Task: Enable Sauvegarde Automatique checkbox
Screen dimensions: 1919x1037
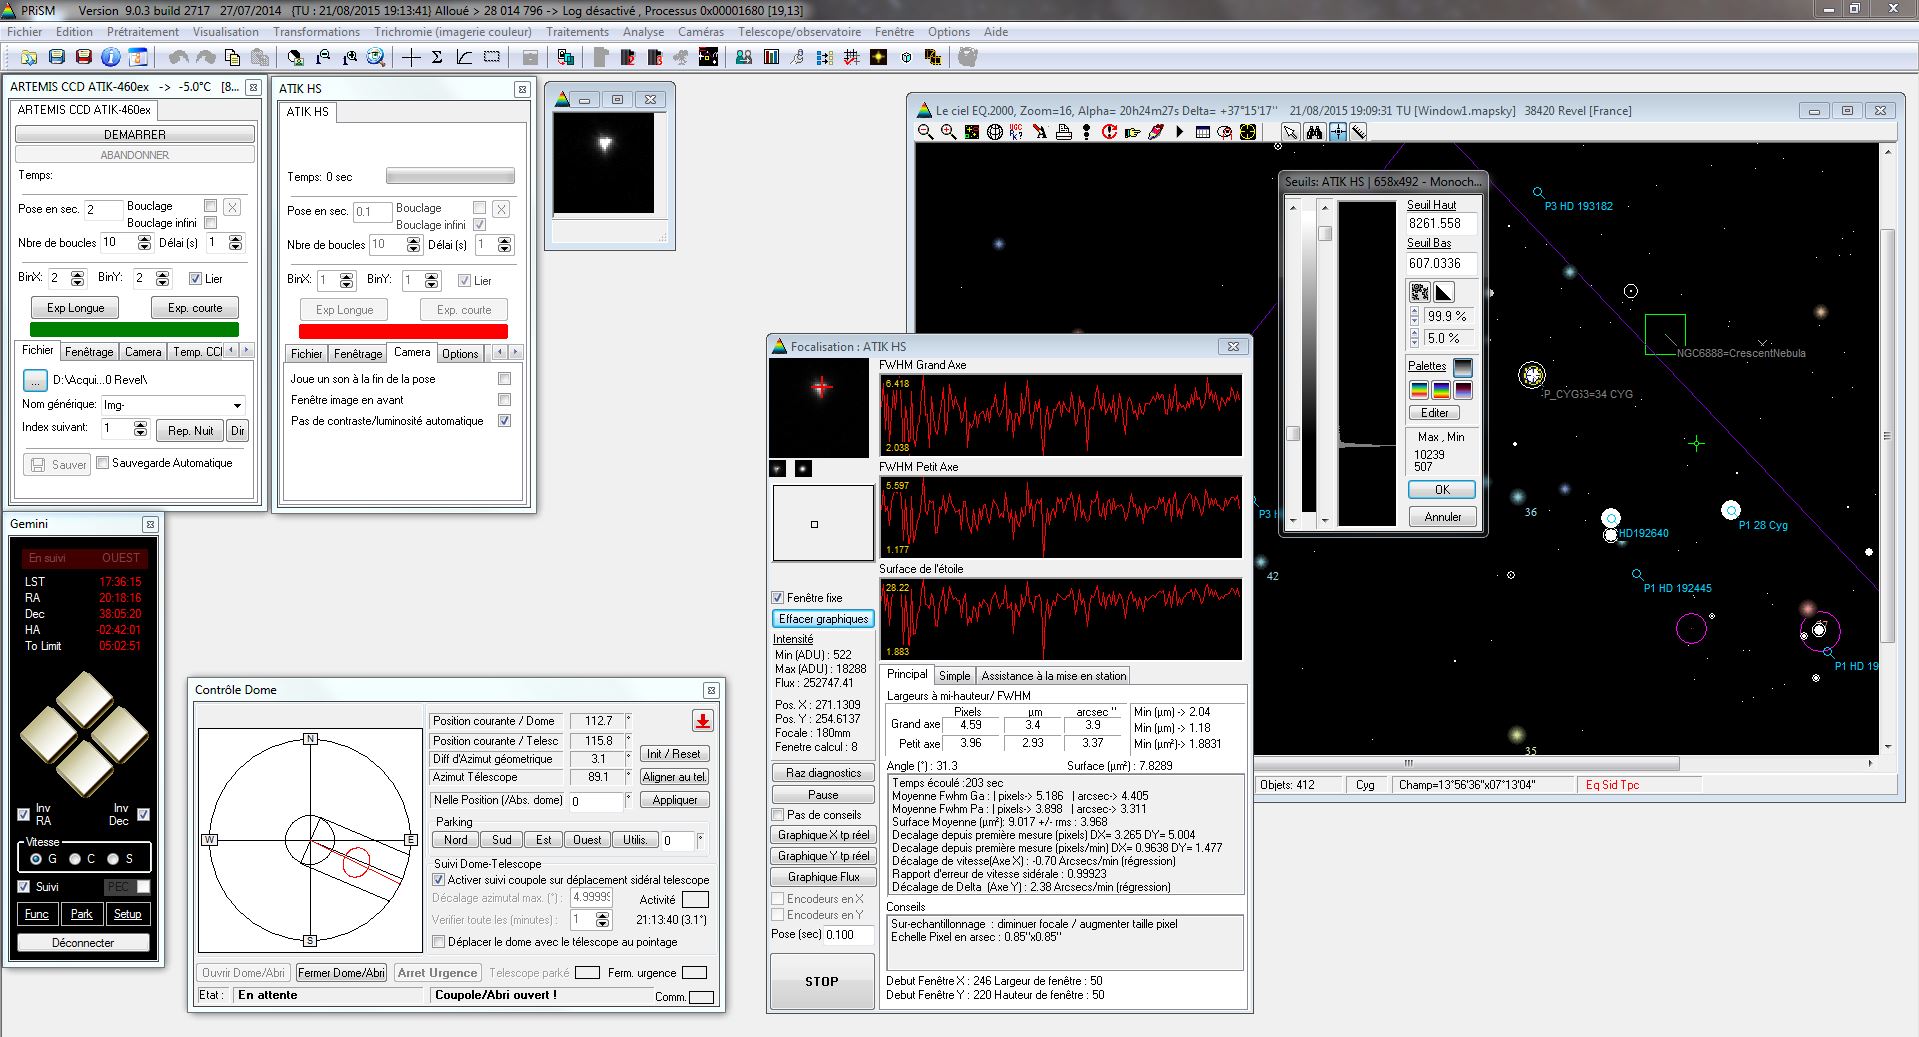Action: [x=102, y=463]
